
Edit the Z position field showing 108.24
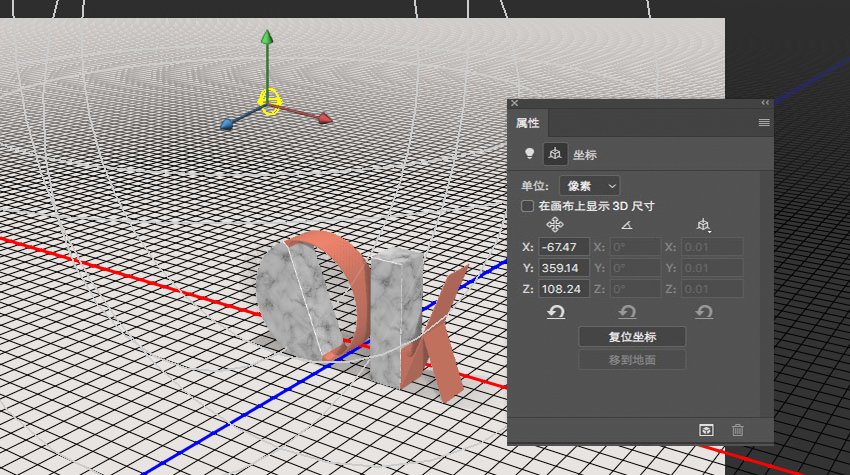[x=564, y=288]
